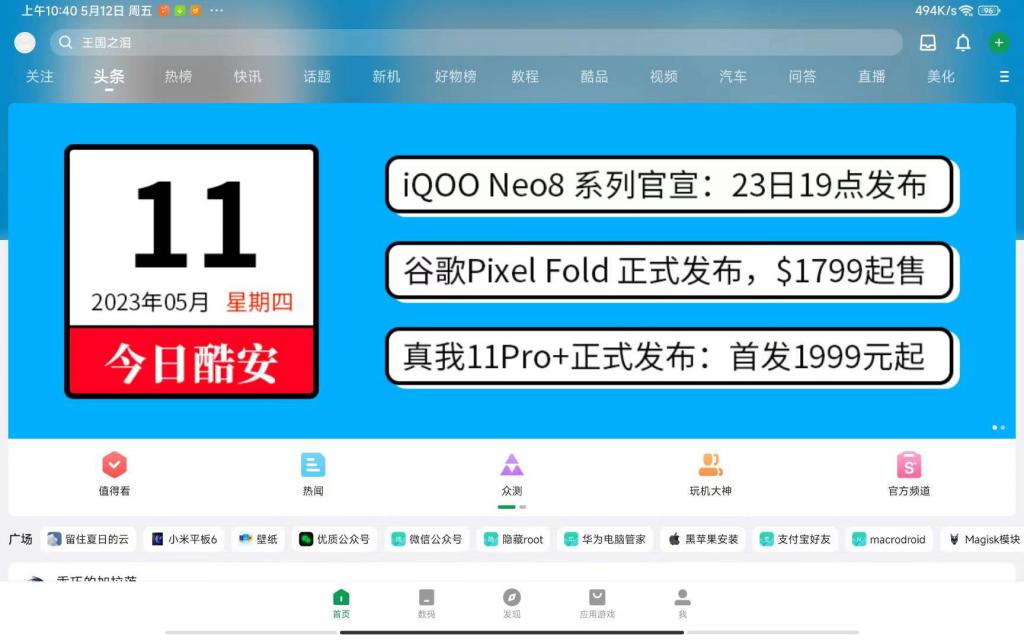Open the iQOO Neo8 系列官宣 headline
The width and height of the screenshot is (1024, 640).
click(x=669, y=185)
